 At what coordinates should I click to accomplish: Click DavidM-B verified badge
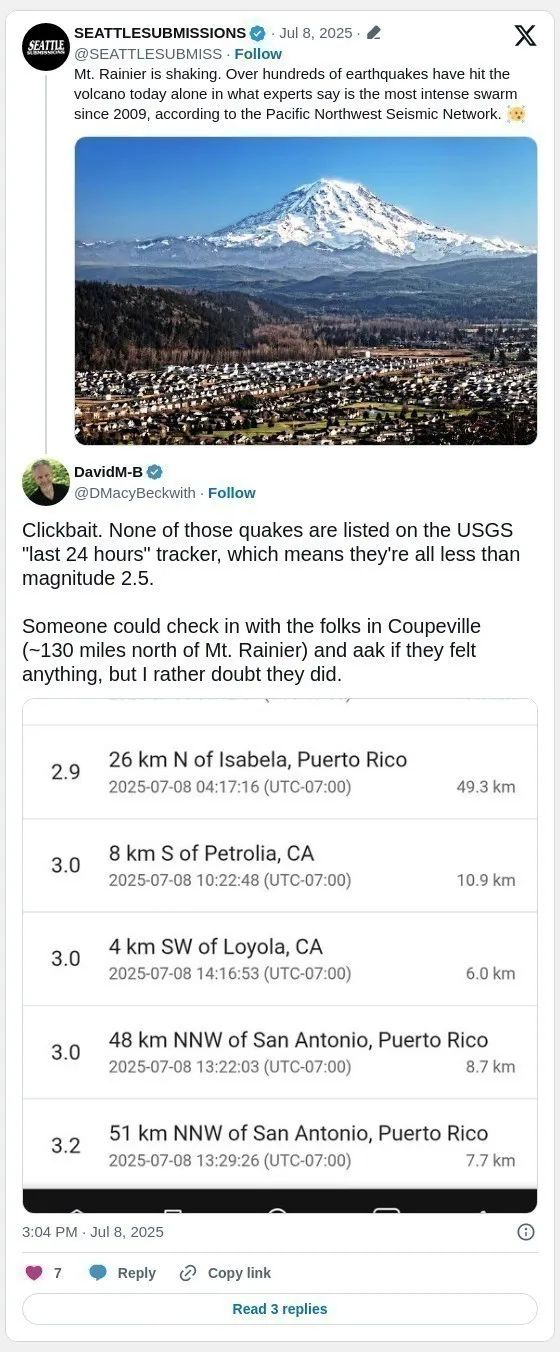pyautogui.click(x=155, y=472)
